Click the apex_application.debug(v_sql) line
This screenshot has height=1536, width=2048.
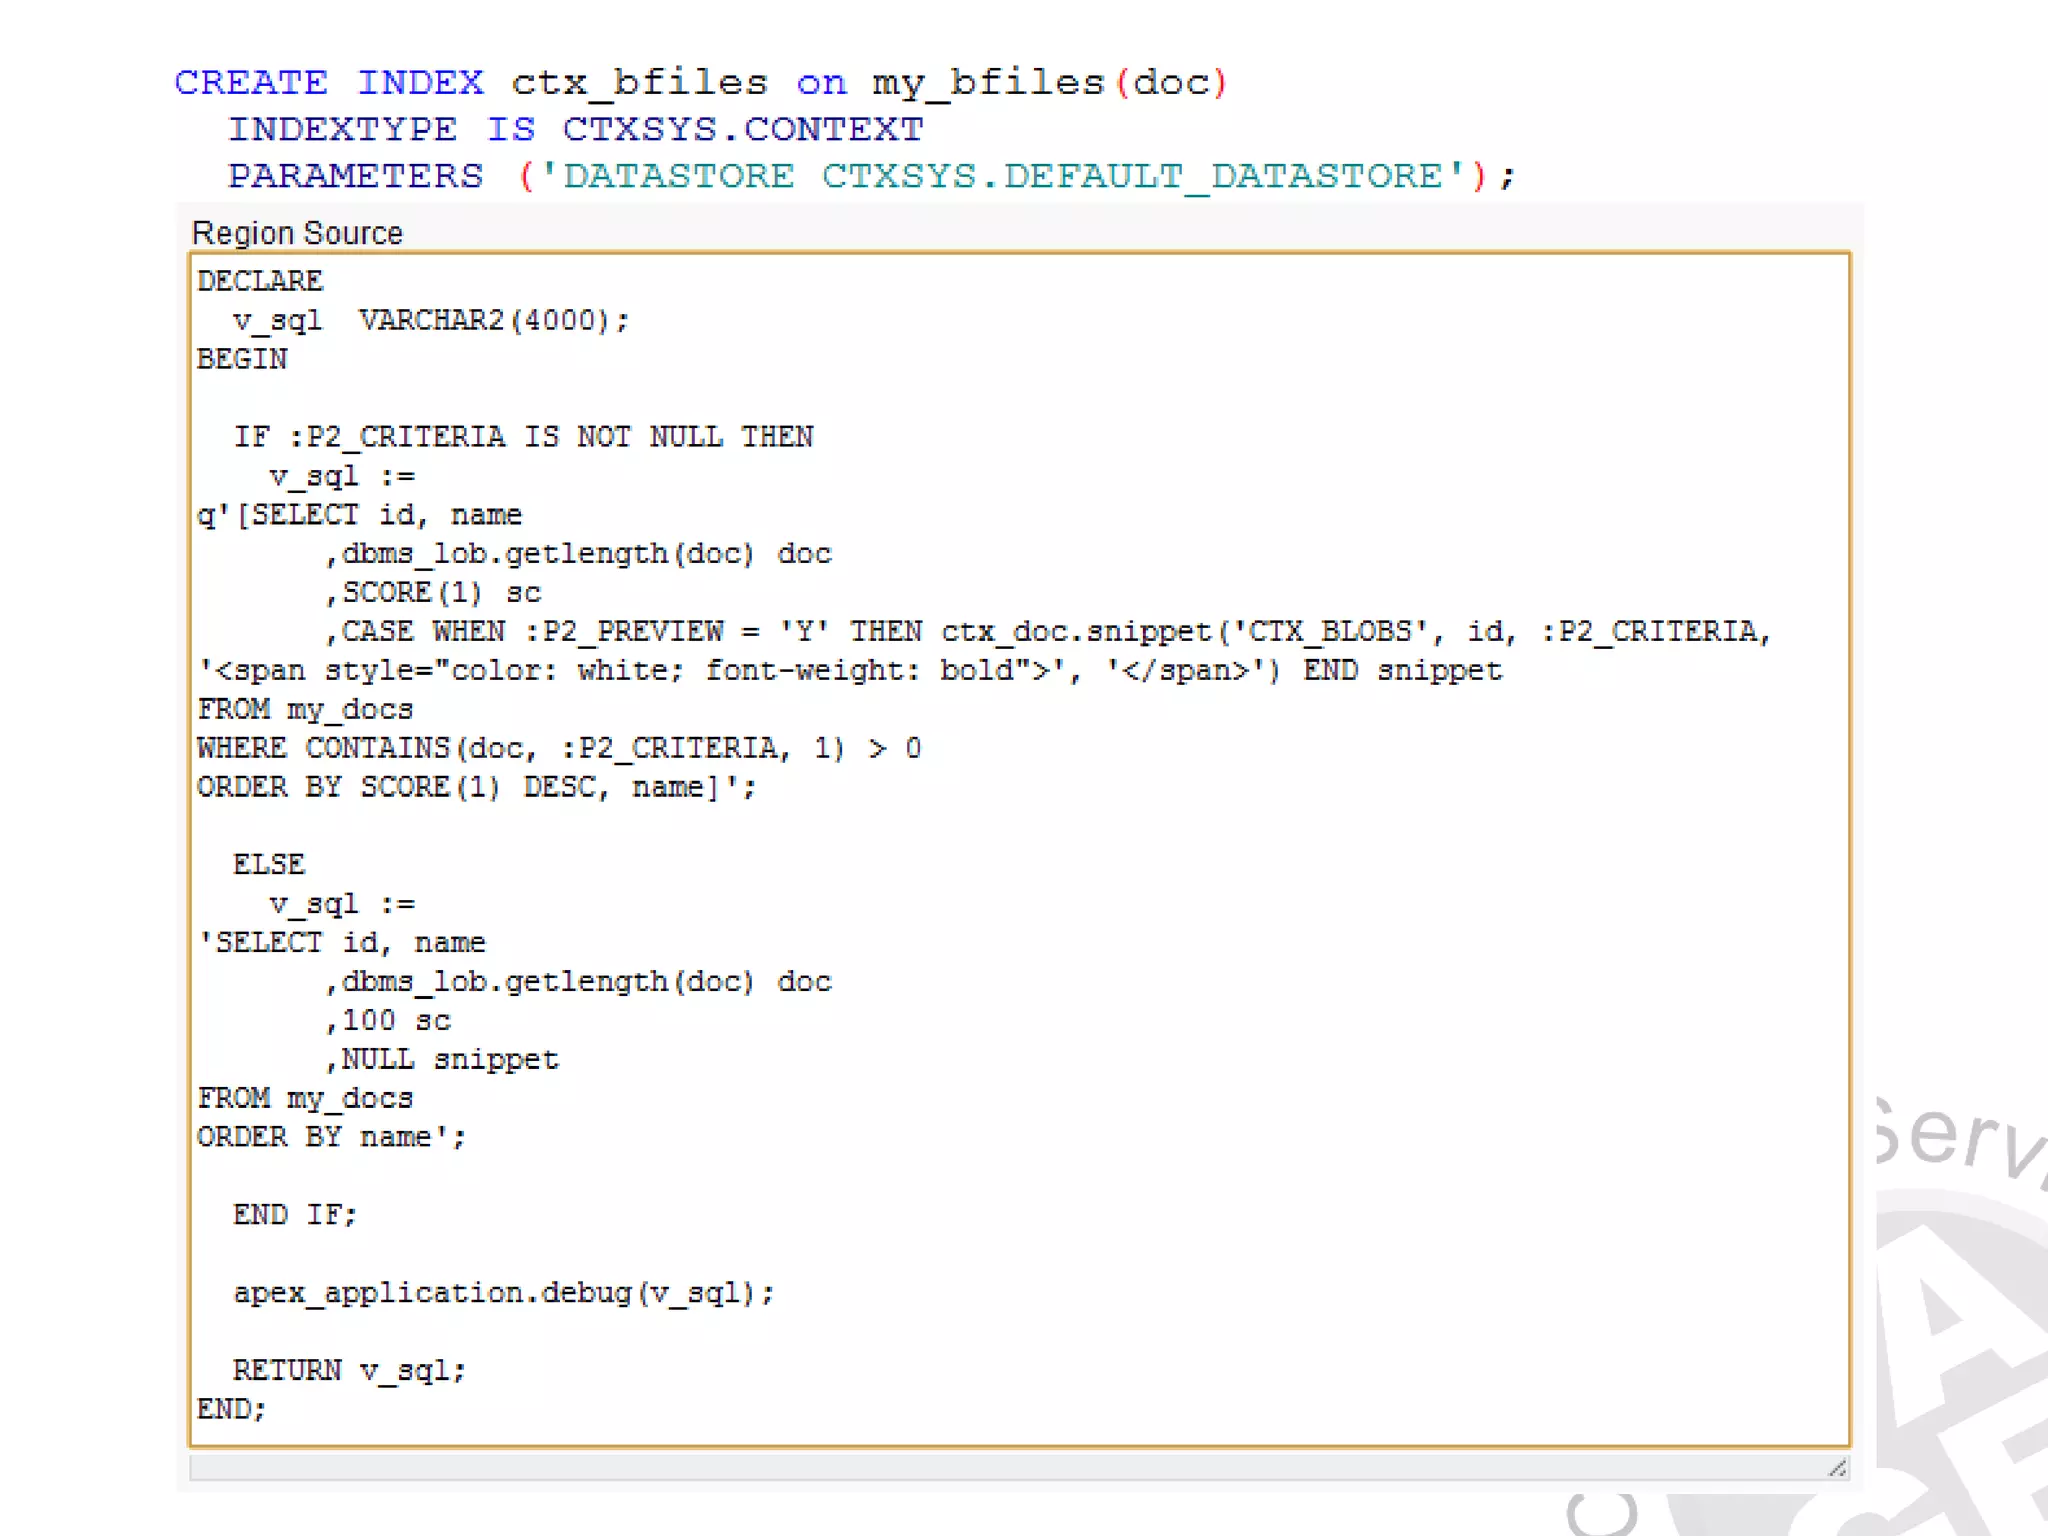(x=503, y=1293)
